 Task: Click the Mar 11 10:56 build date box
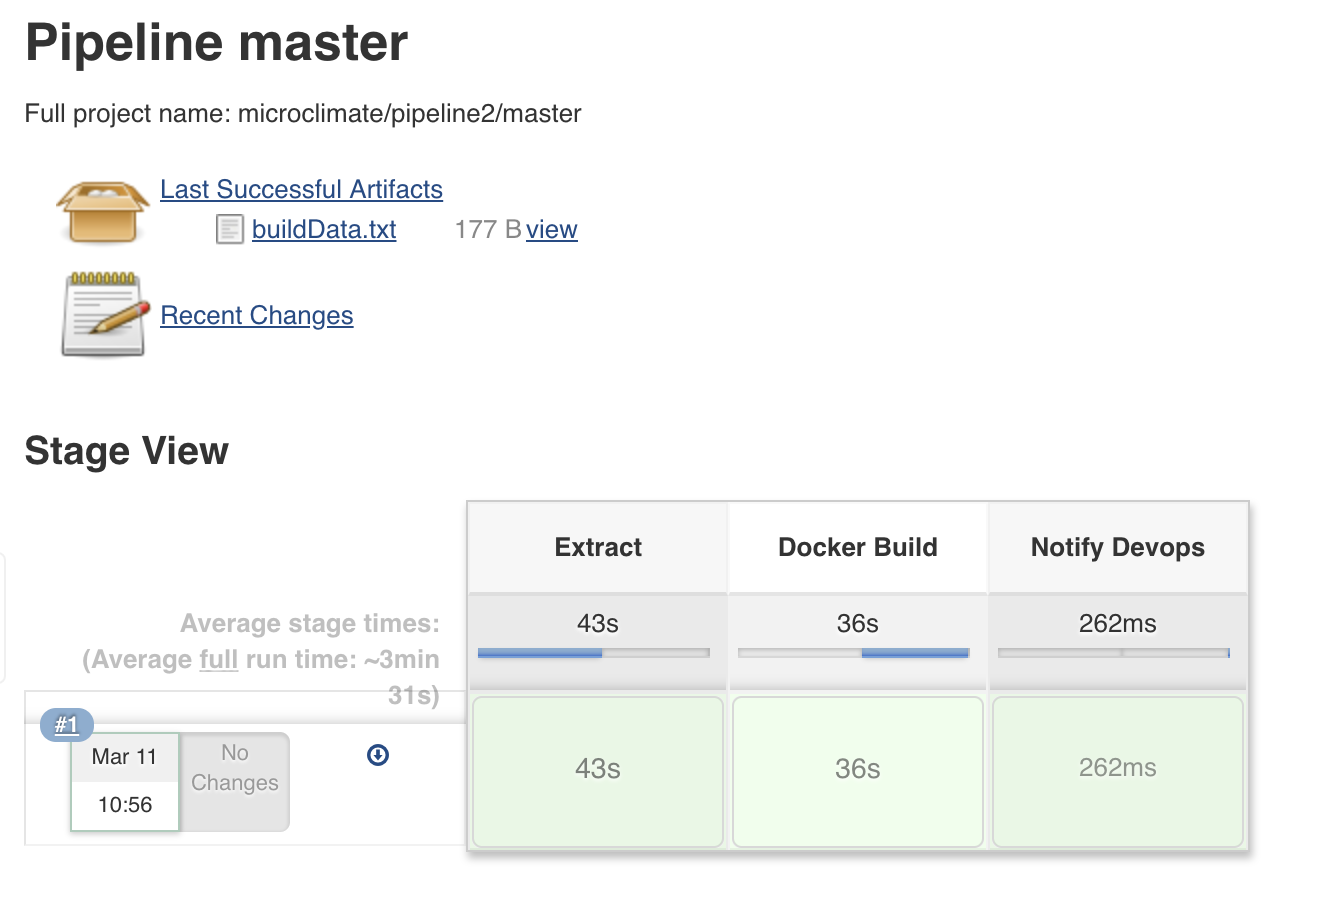(x=125, y=781)
